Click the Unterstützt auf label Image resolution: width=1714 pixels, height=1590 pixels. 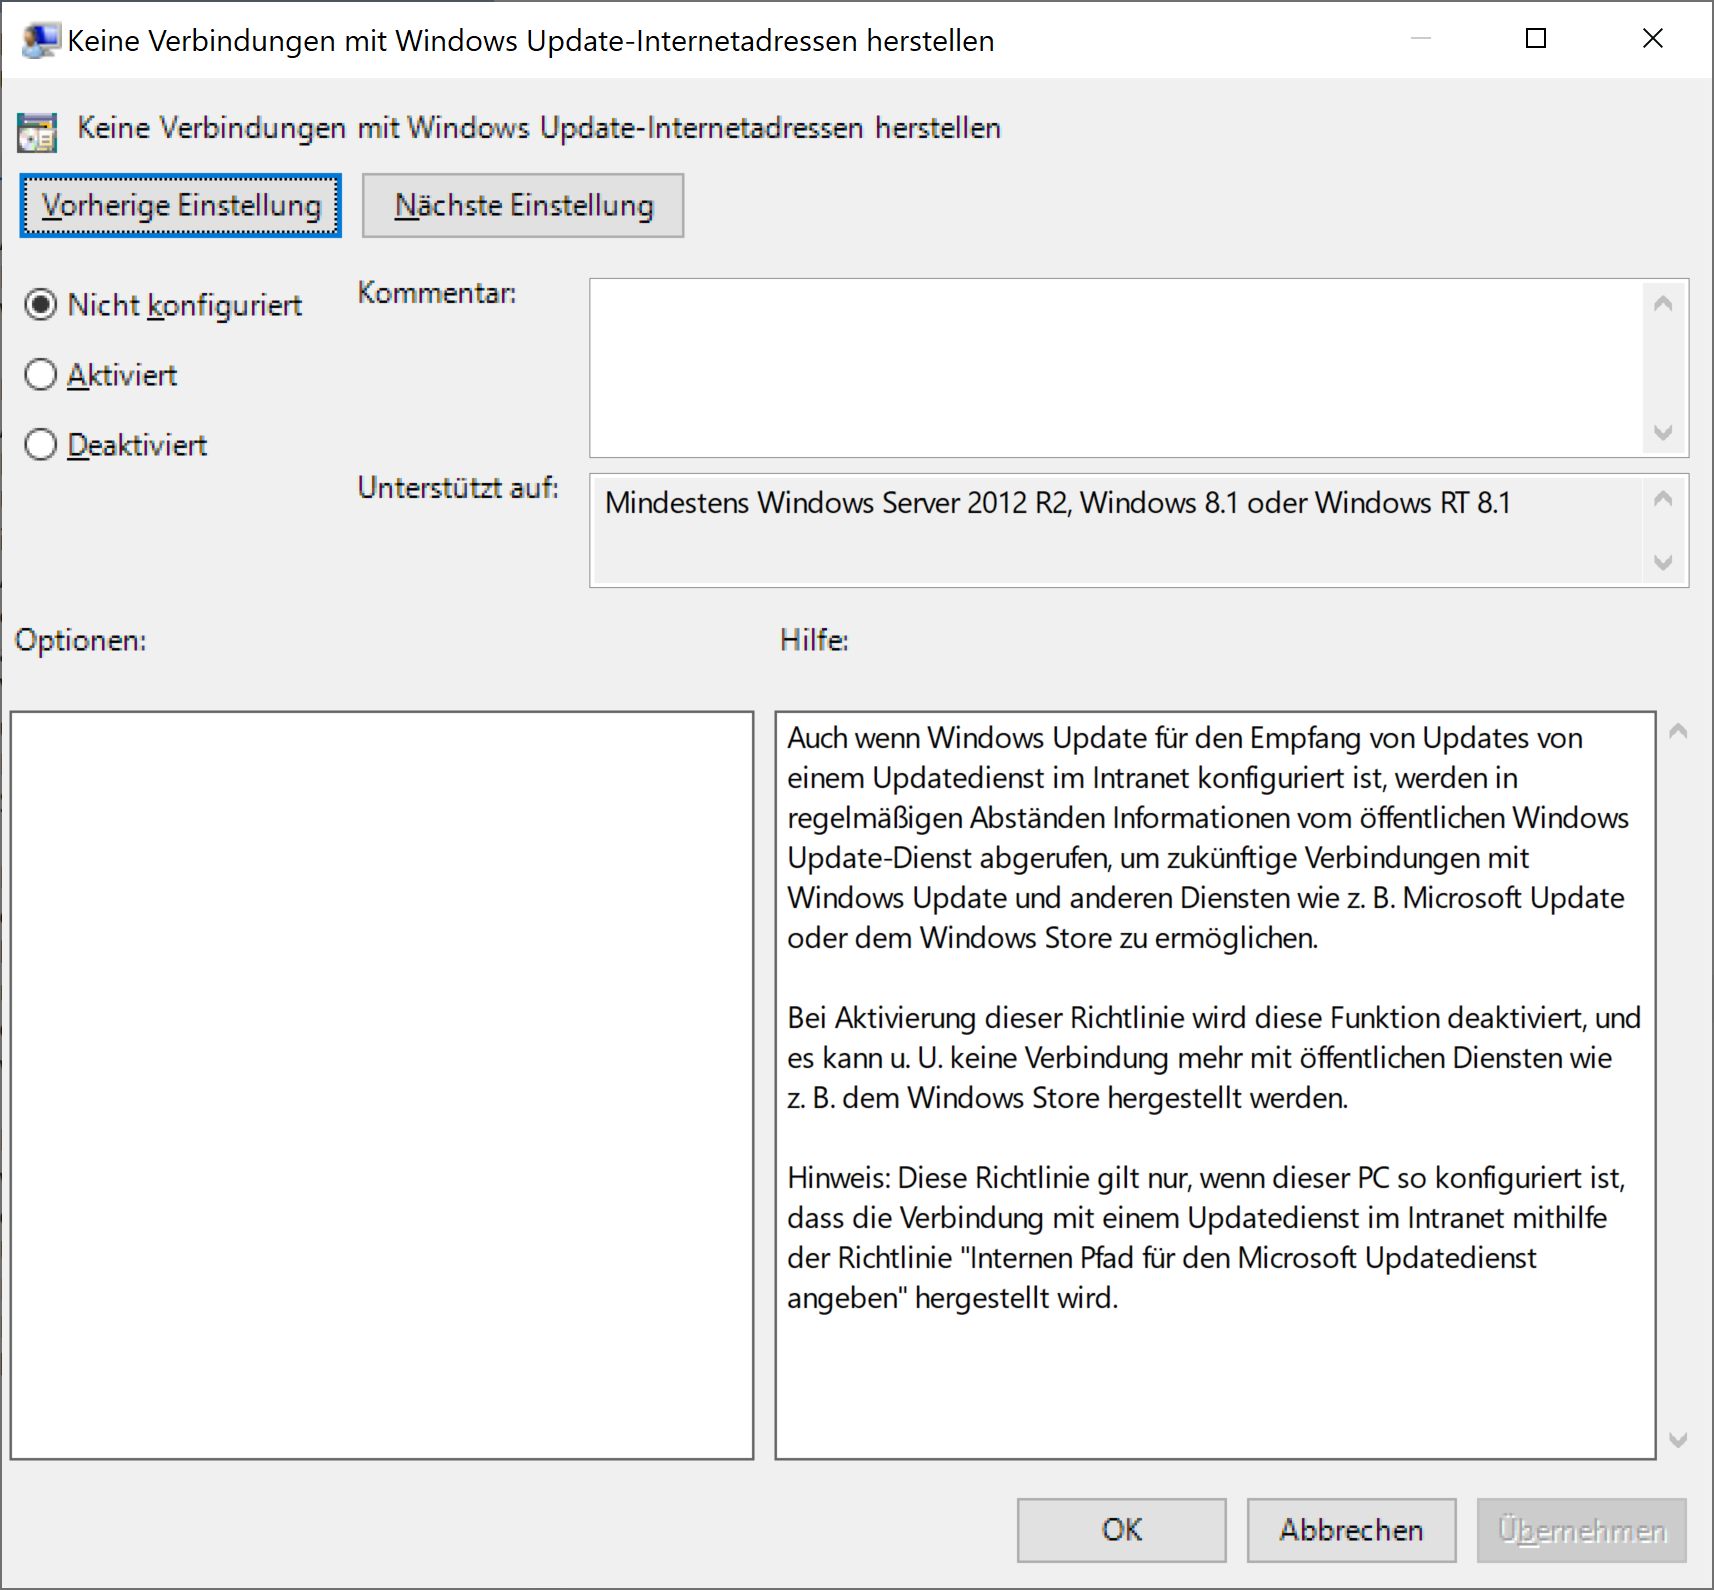coord(458,488)
